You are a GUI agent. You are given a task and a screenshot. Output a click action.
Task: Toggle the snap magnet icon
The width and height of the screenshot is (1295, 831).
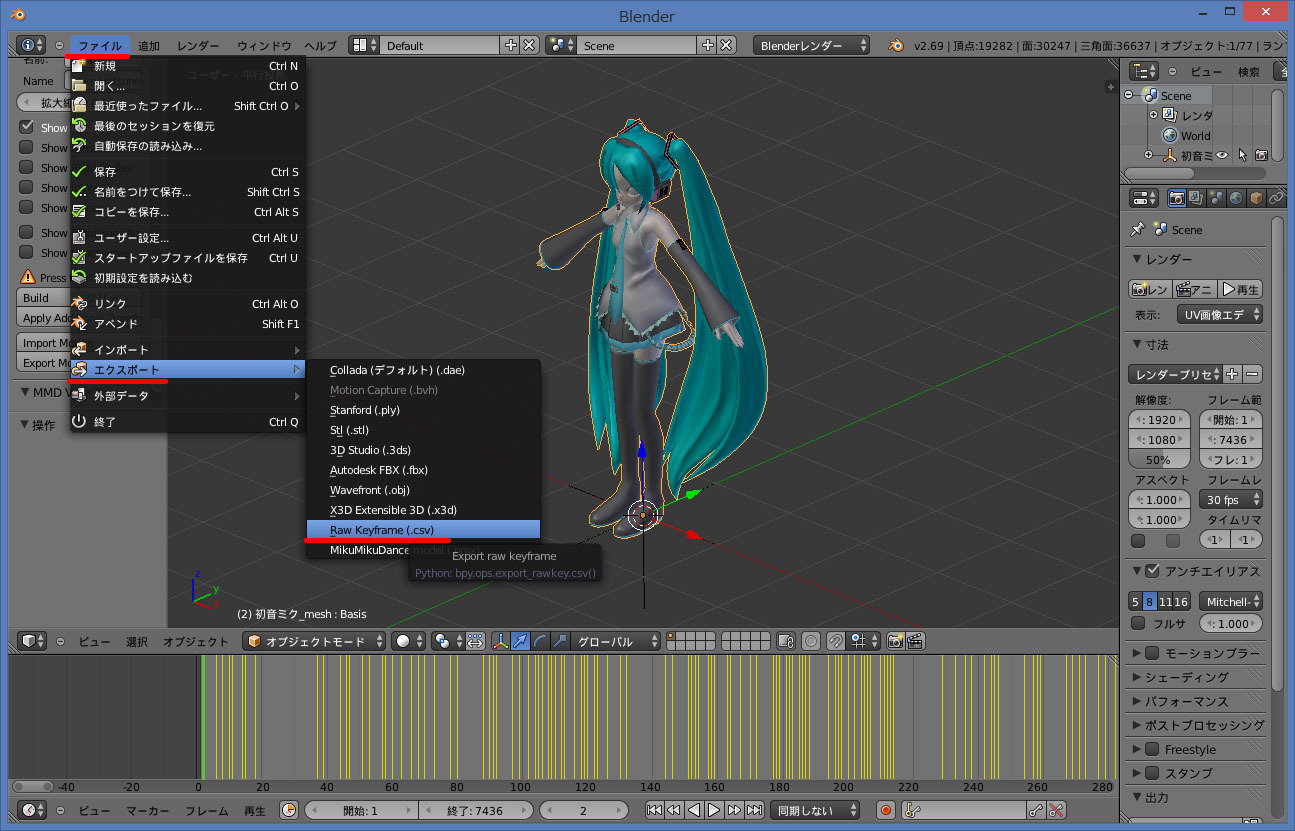point(836,641)
